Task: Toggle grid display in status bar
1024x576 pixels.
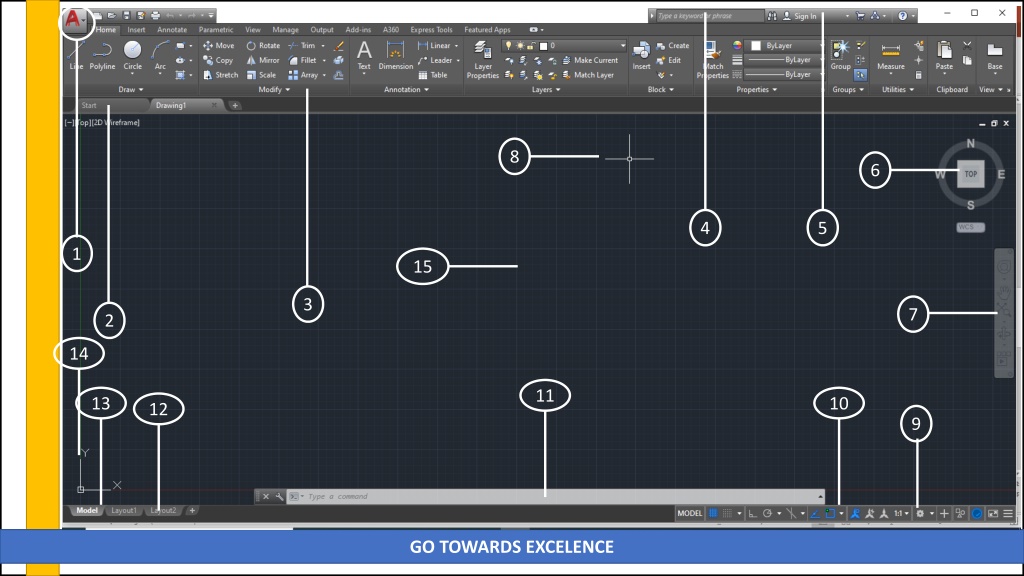Action: [x=713, y=513]
